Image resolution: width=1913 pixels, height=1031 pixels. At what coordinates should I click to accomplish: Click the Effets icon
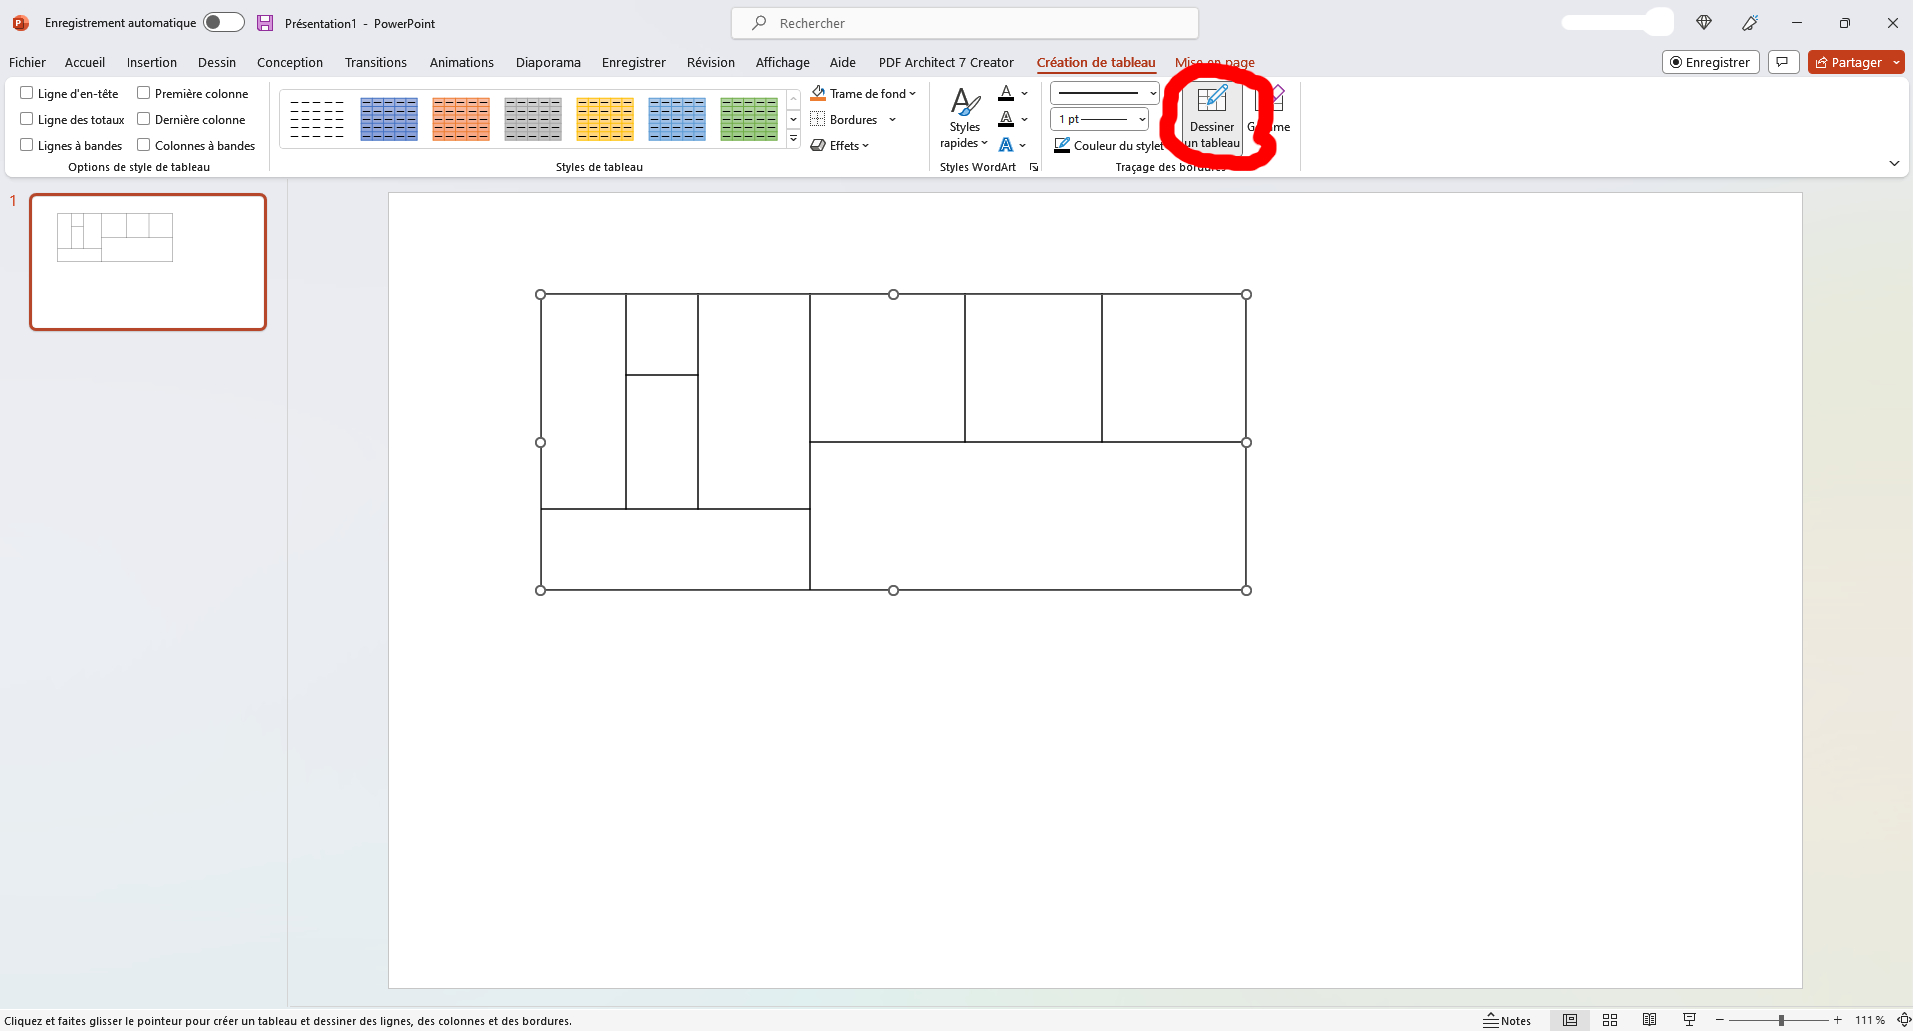tap(841, 145)
